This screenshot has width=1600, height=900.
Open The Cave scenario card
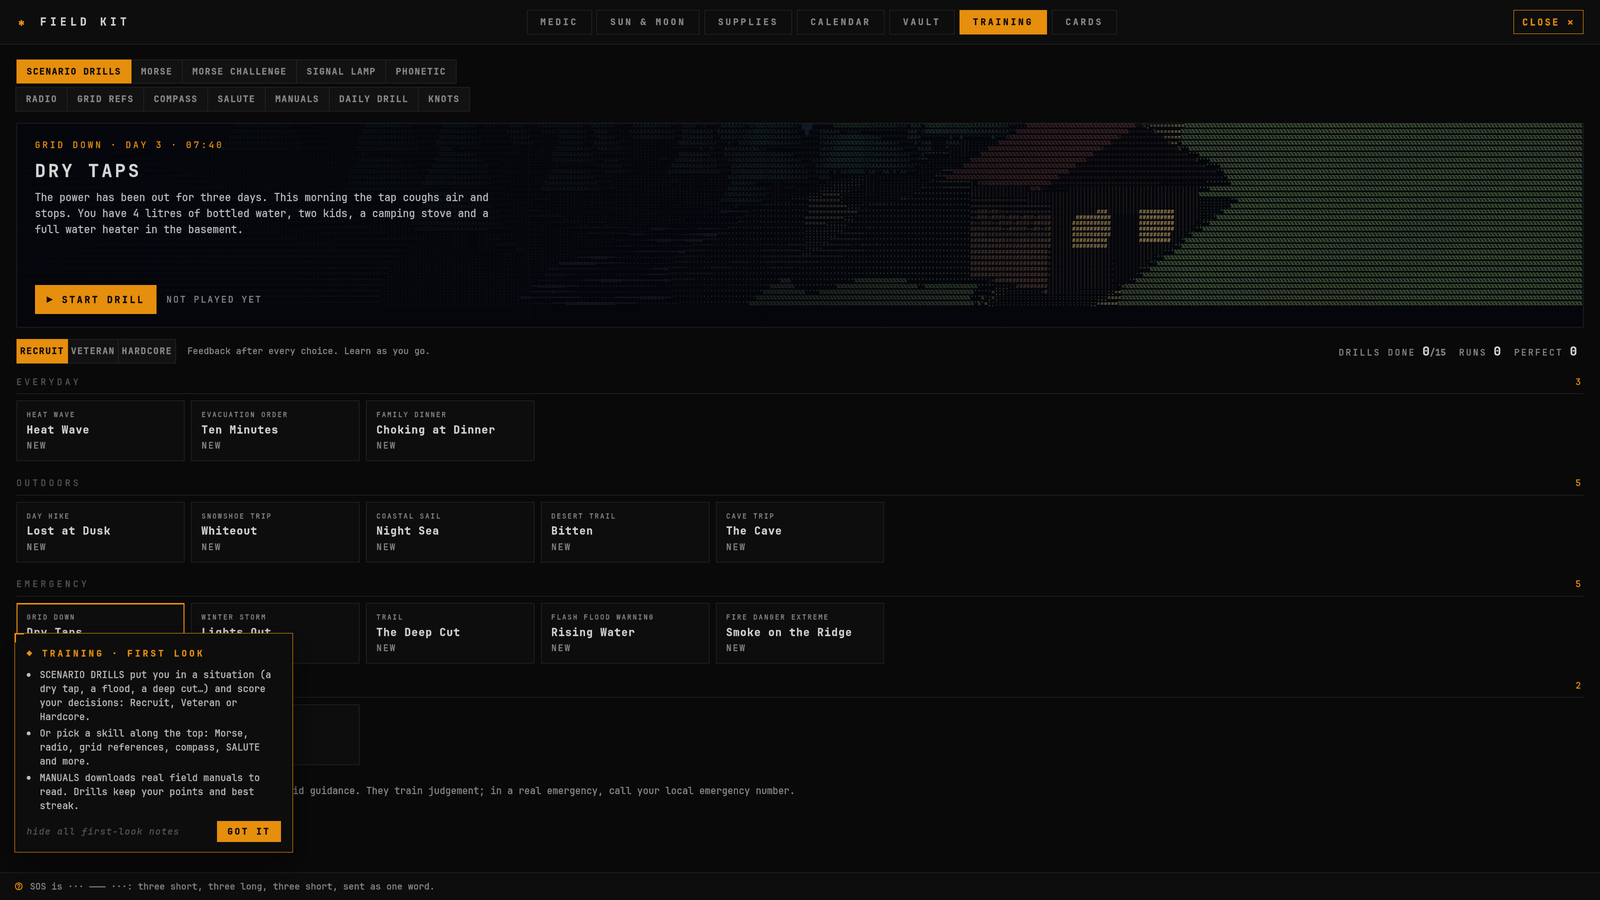point(800,532)
